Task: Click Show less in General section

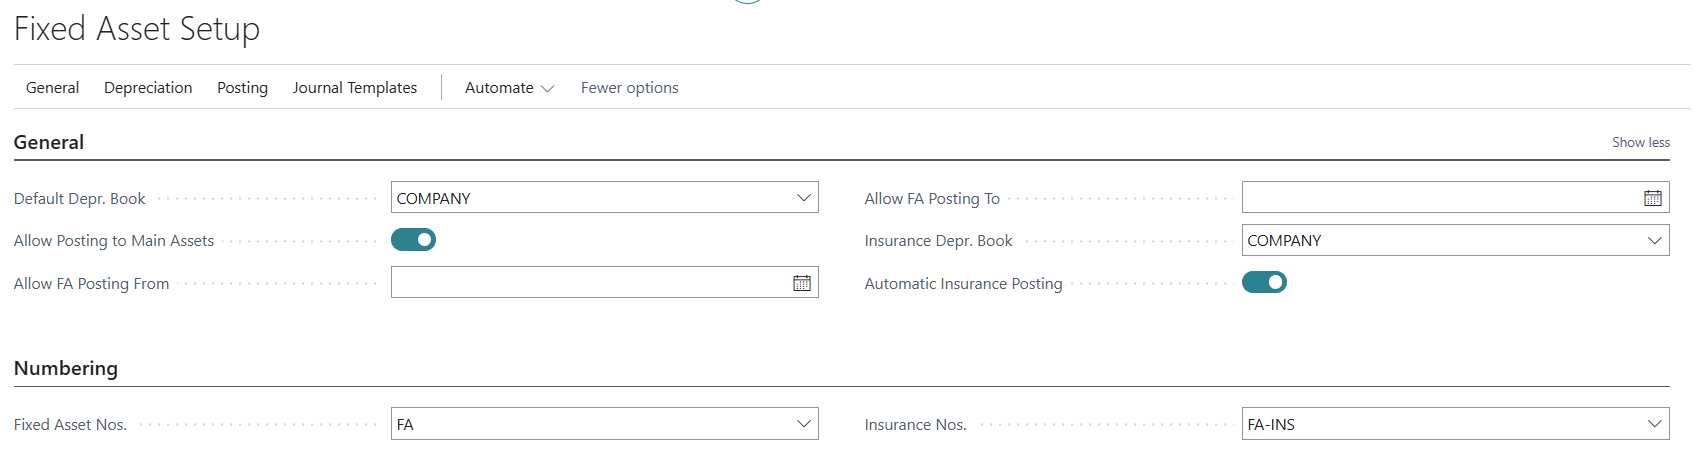Action: click(x=1640, y=143)
